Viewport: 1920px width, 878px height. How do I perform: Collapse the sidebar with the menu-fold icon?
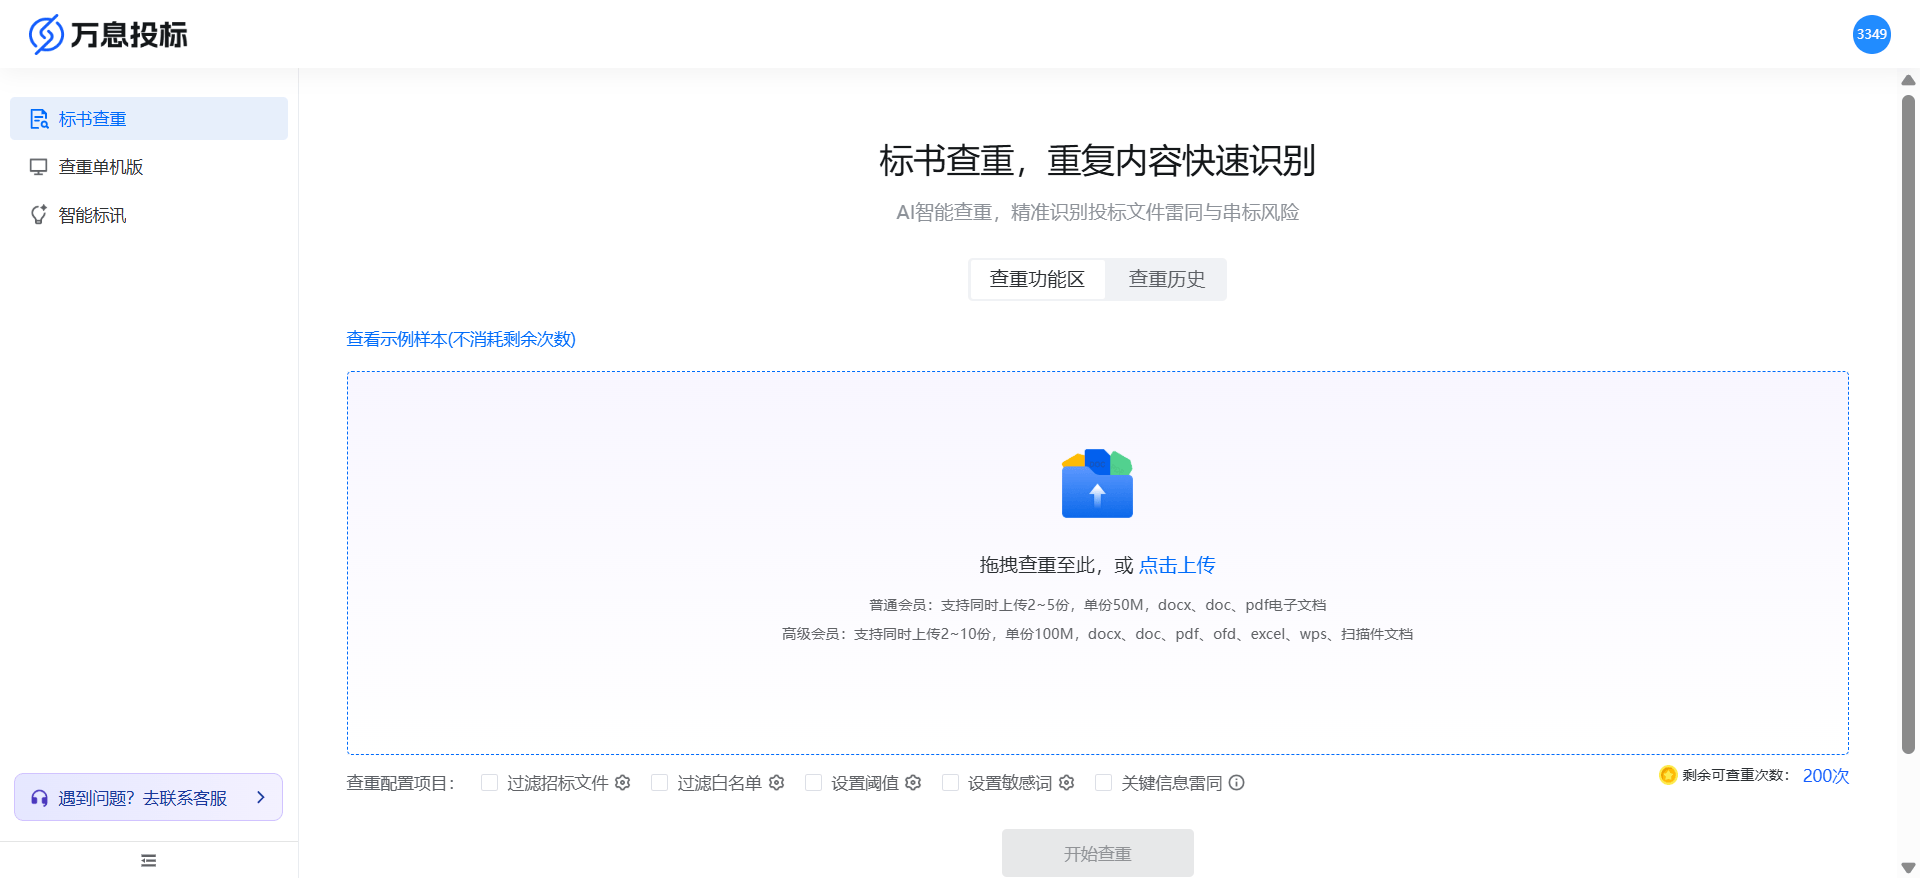149,860
